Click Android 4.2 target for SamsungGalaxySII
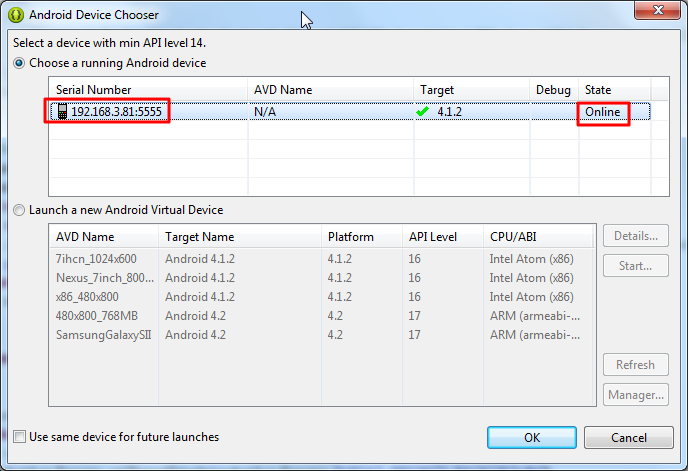688x471 pixels. pos(195,335)
